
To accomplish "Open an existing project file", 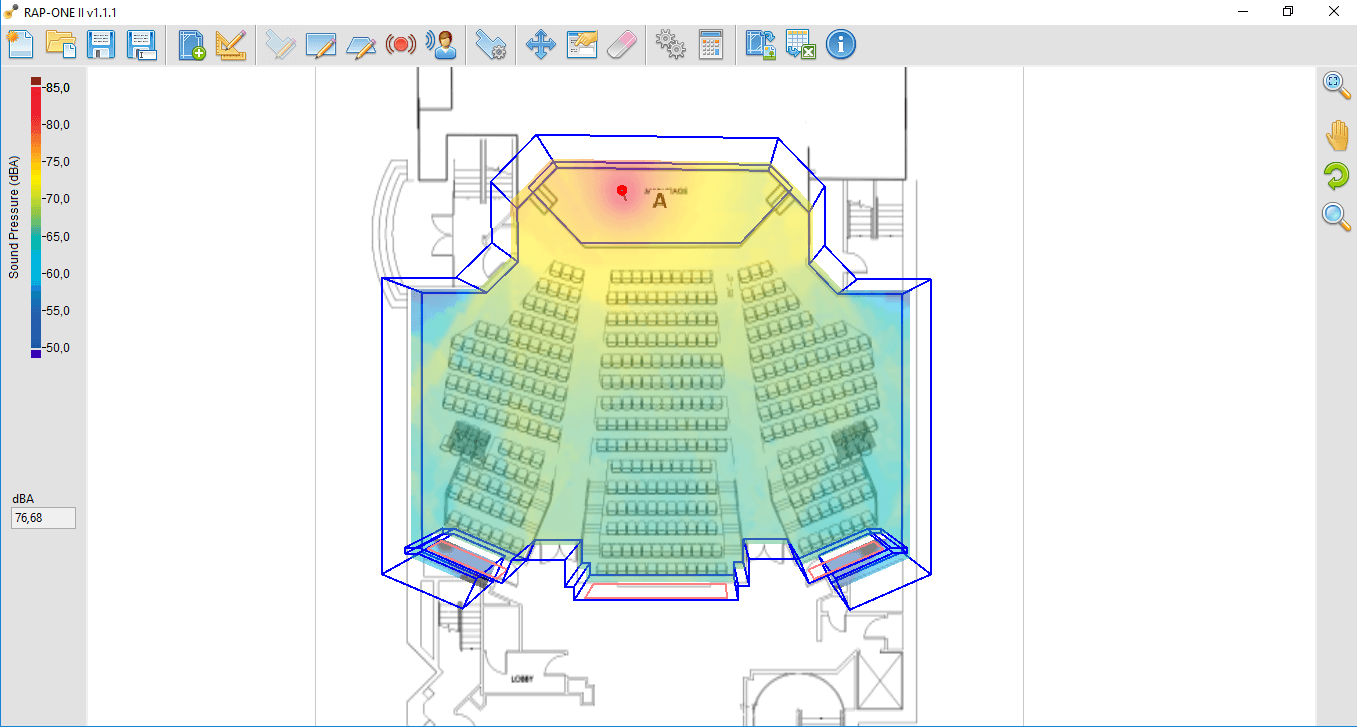I will [61, 44].
